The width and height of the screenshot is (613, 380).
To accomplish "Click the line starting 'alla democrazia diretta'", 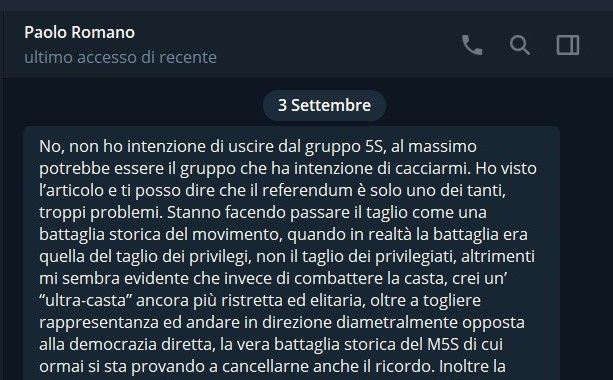I will 271,344.
